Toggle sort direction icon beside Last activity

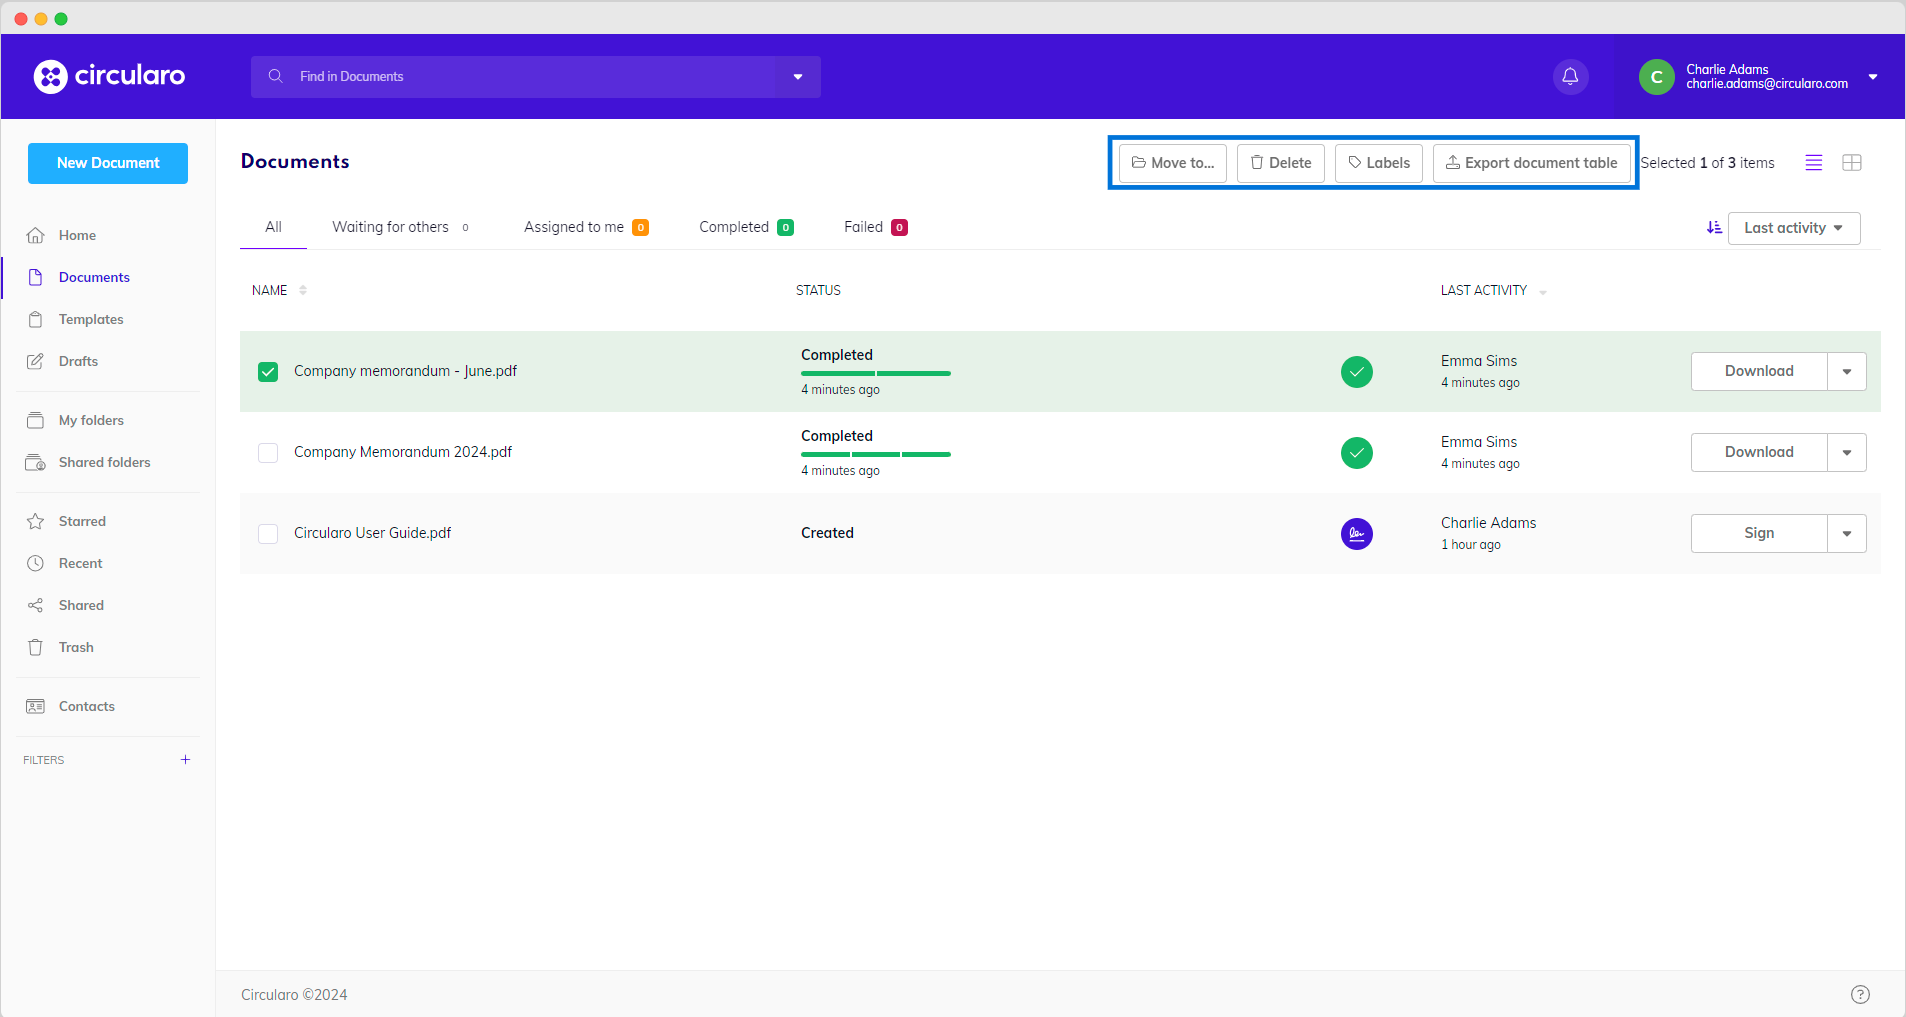[1713, 228]
